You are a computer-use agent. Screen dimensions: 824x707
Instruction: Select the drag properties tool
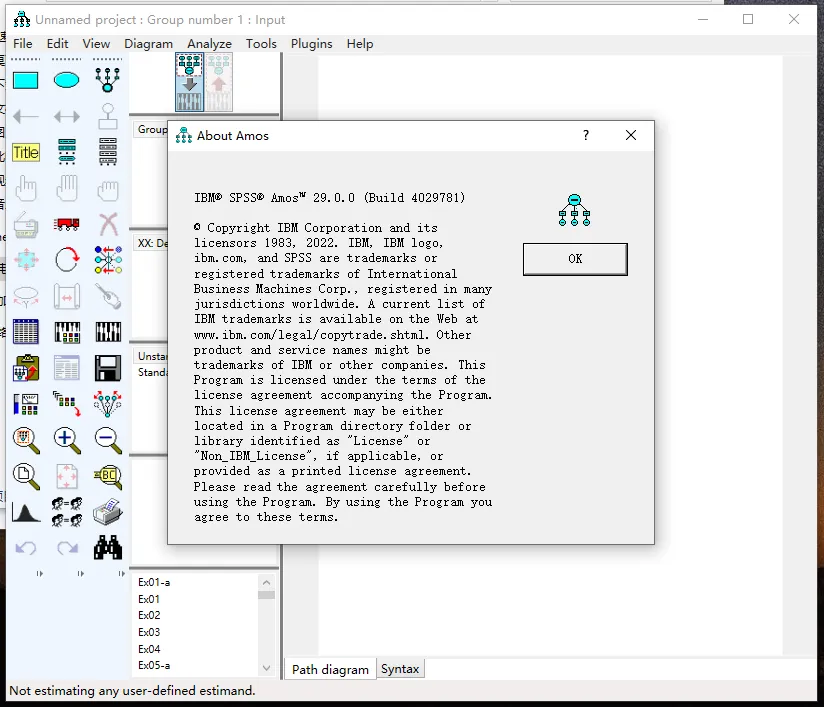[x=67, y=403]
